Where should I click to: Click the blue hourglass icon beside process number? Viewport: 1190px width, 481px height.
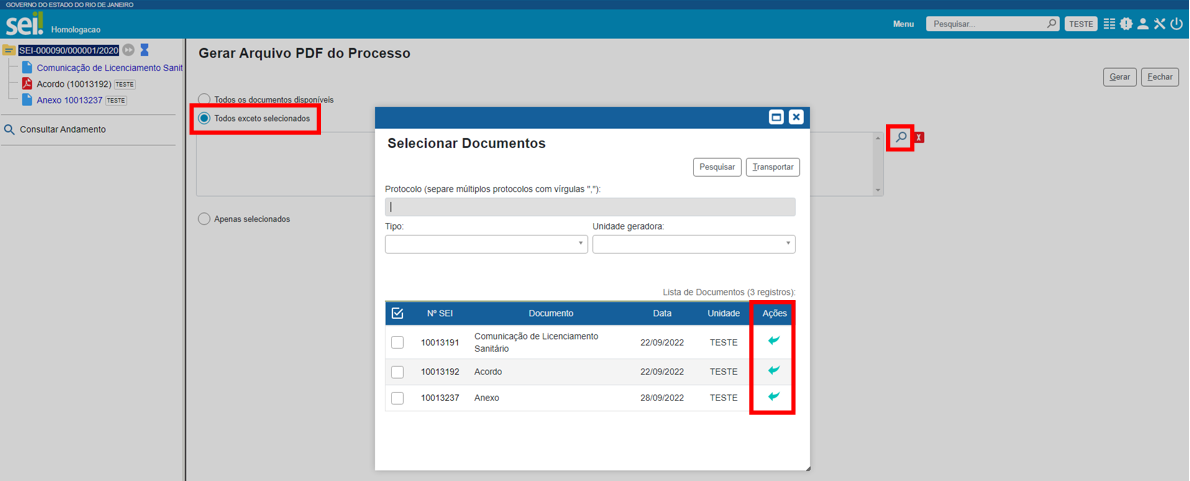point(144,50)
